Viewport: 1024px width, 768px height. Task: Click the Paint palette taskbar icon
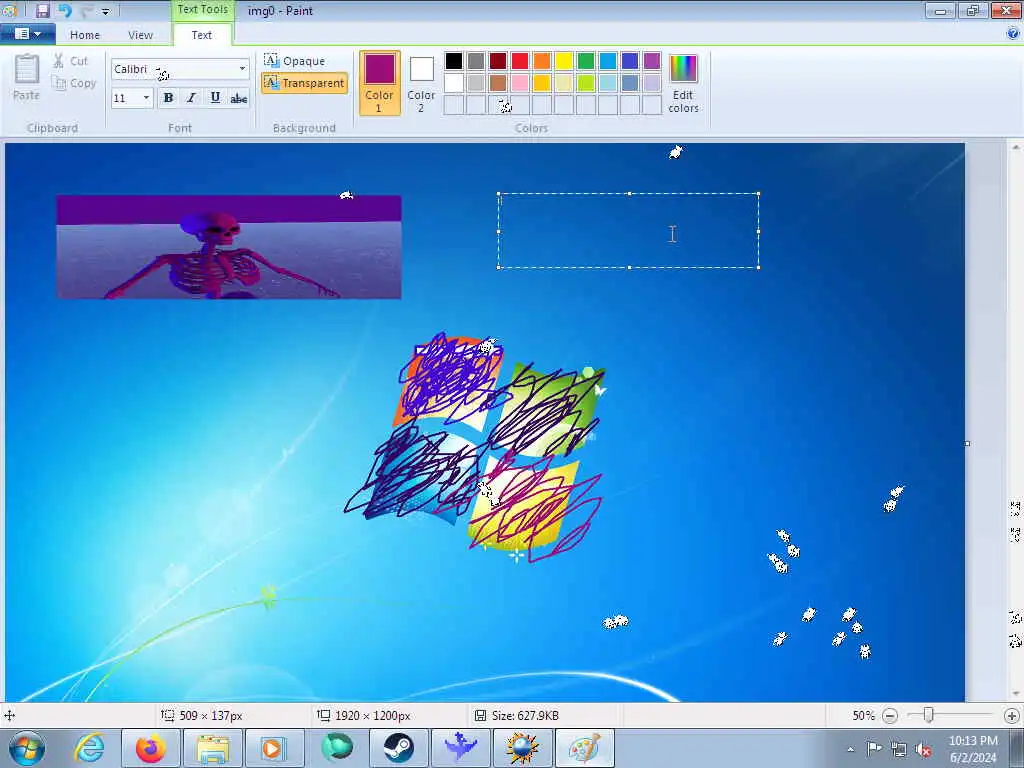point(584,748)
